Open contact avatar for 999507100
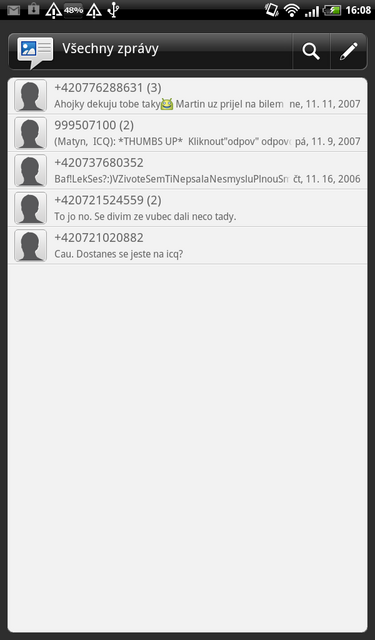Screen dimensions: 375x640 [31, 133]
